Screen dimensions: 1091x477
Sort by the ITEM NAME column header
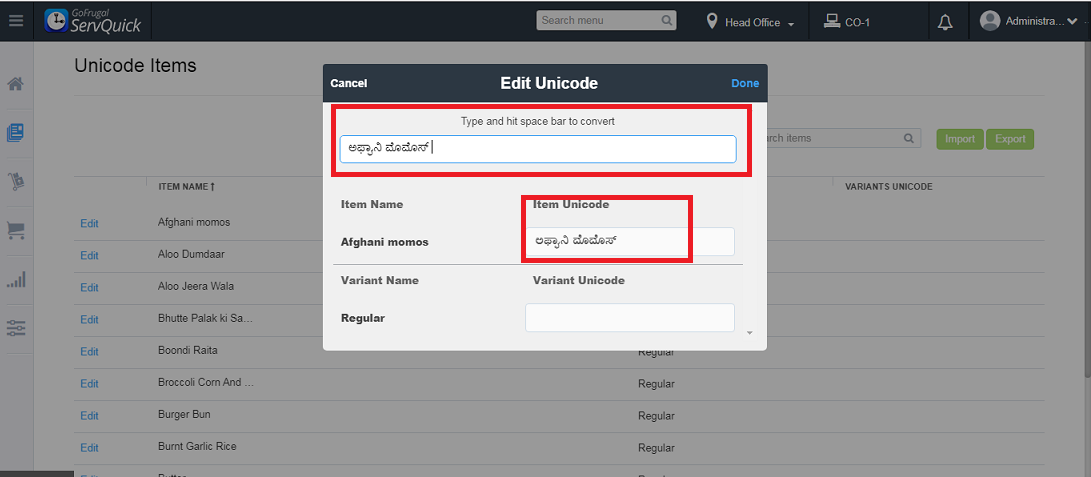[187, 186]
